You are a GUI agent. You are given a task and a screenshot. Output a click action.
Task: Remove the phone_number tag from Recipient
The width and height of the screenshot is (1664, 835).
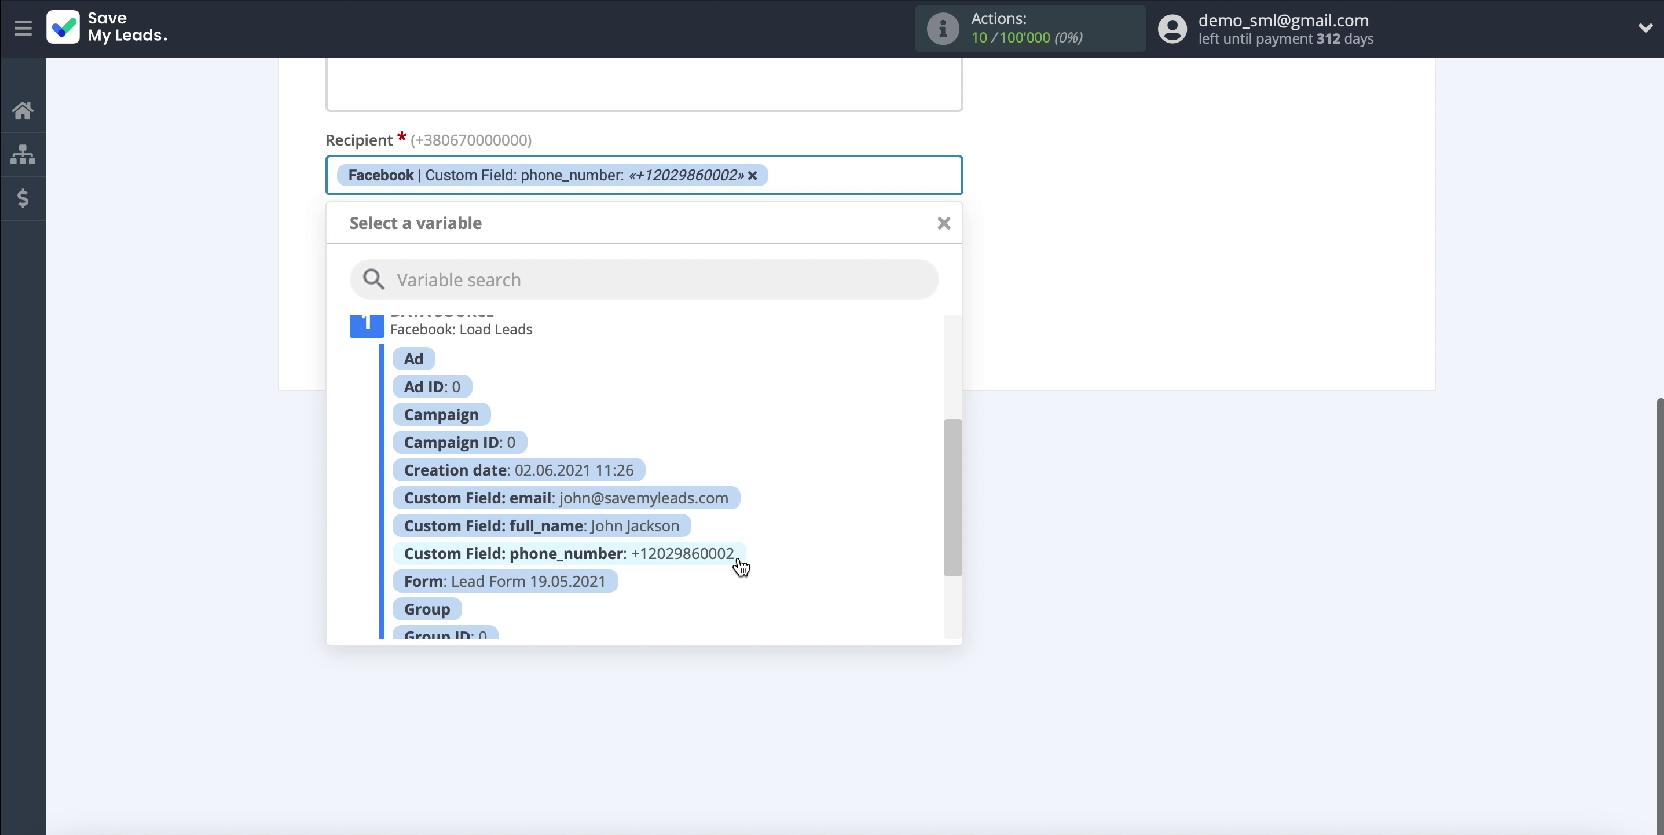(753, 175)
